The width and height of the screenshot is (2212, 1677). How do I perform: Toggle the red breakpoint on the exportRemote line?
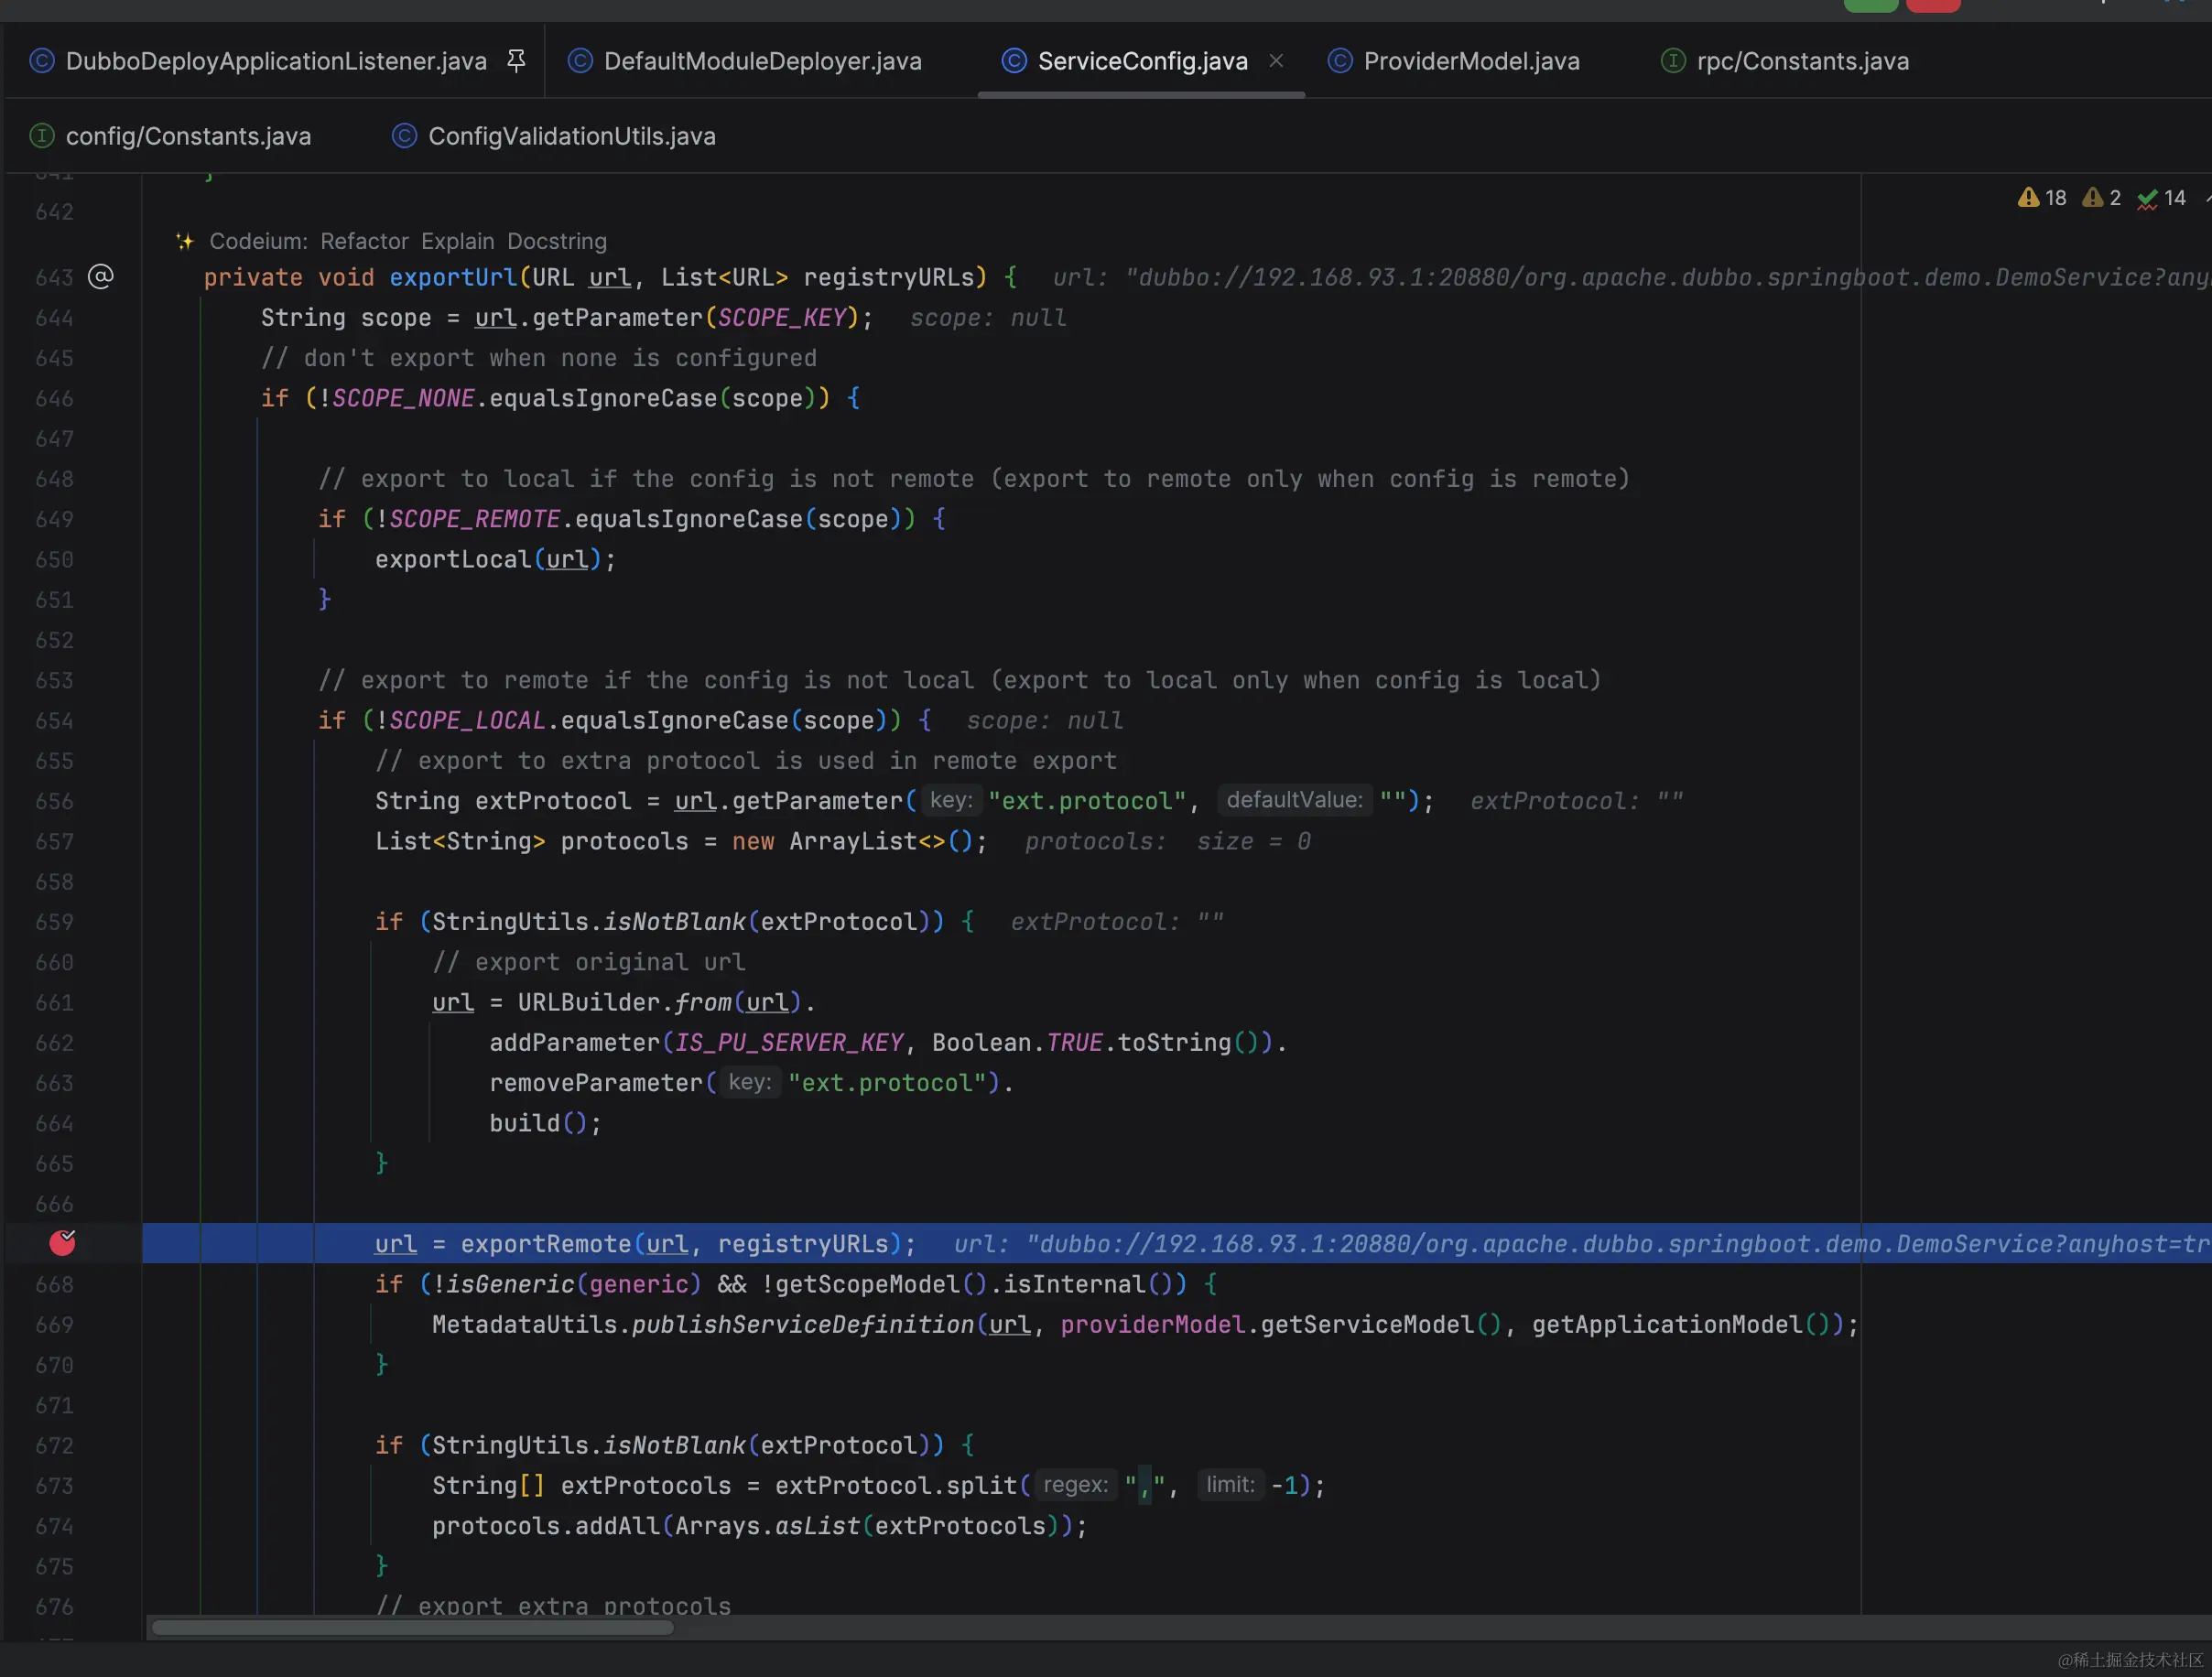click(63, 1243)
